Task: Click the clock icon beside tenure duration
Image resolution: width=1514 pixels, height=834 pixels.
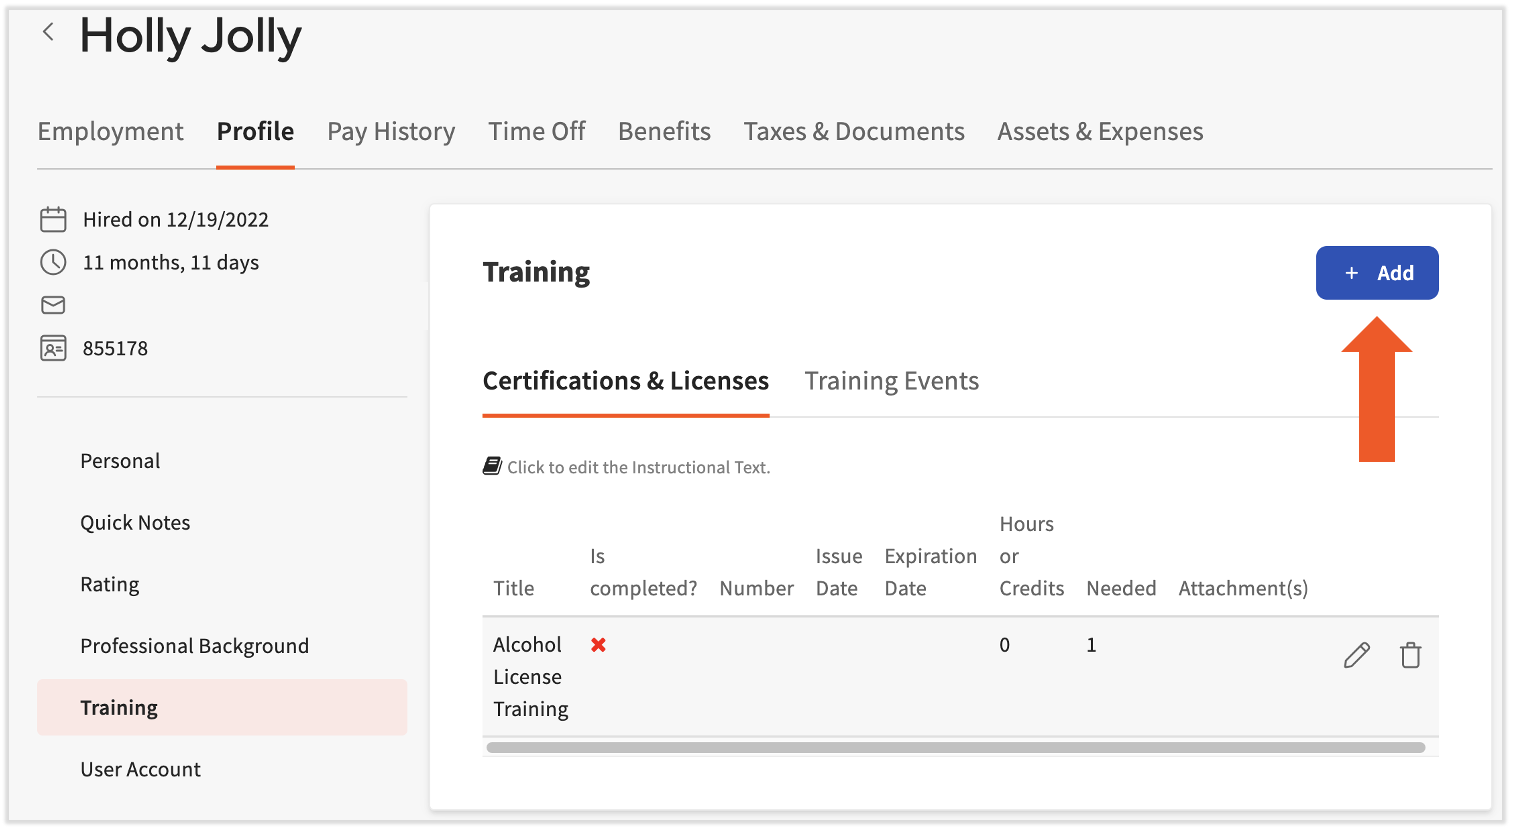Action: [x=53, y=262]
